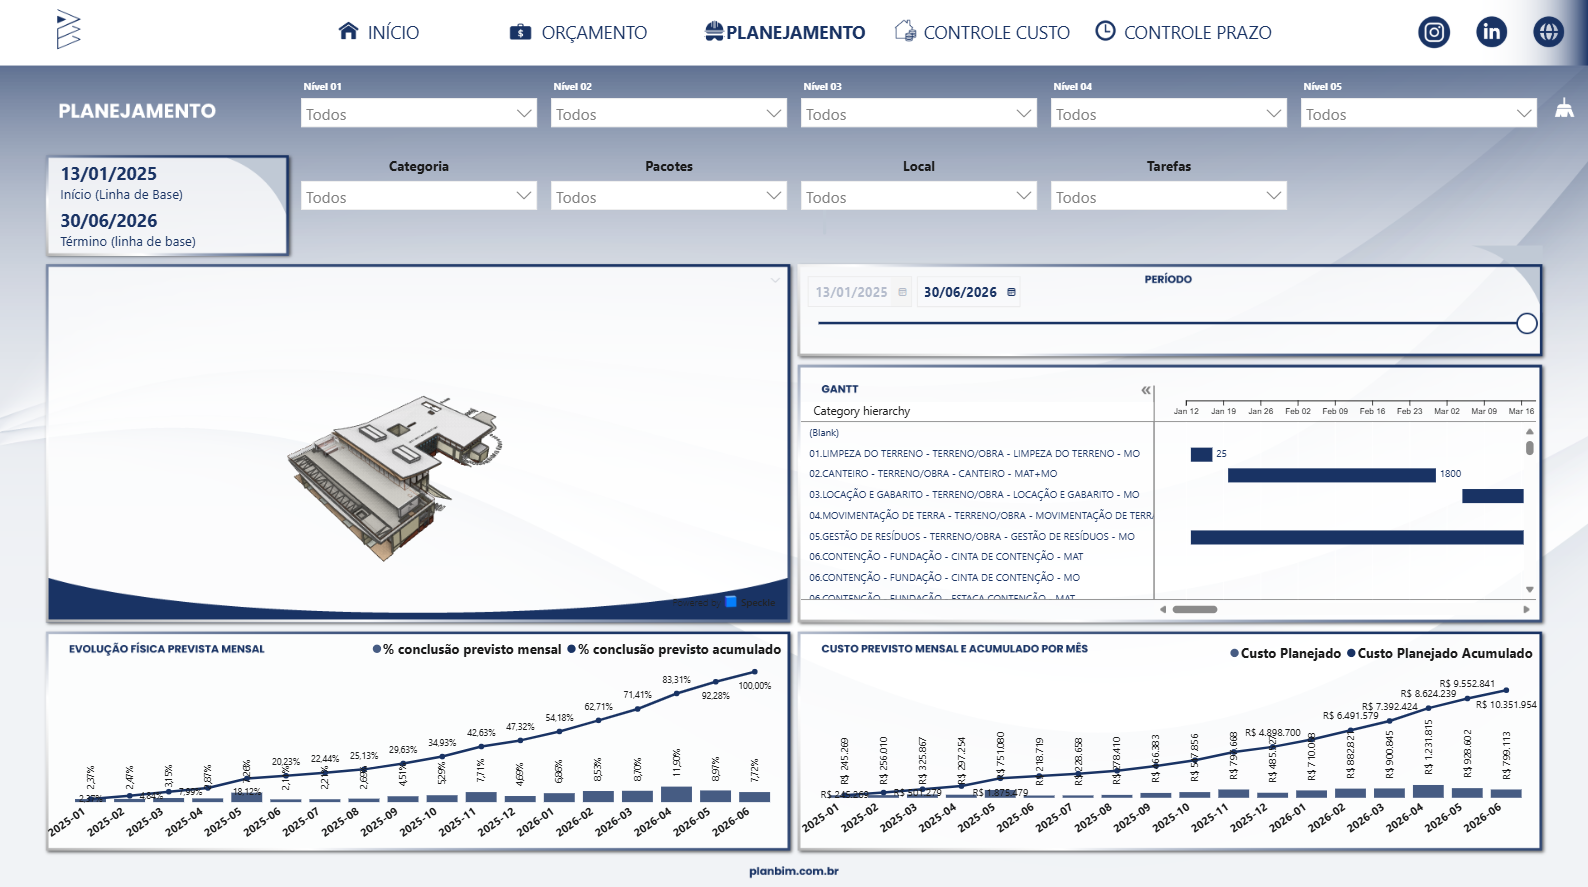Open end date calendar picker icon
Screen dimensions: 1588x887
click(x=1011, y=292)
